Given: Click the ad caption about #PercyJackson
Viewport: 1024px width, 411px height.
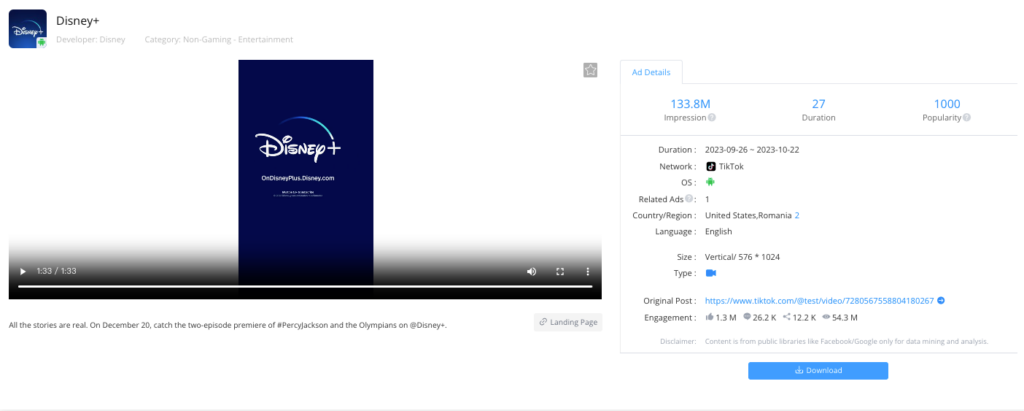Looking at the screenshot, I should pyautogui.click(x=228, y=325).
